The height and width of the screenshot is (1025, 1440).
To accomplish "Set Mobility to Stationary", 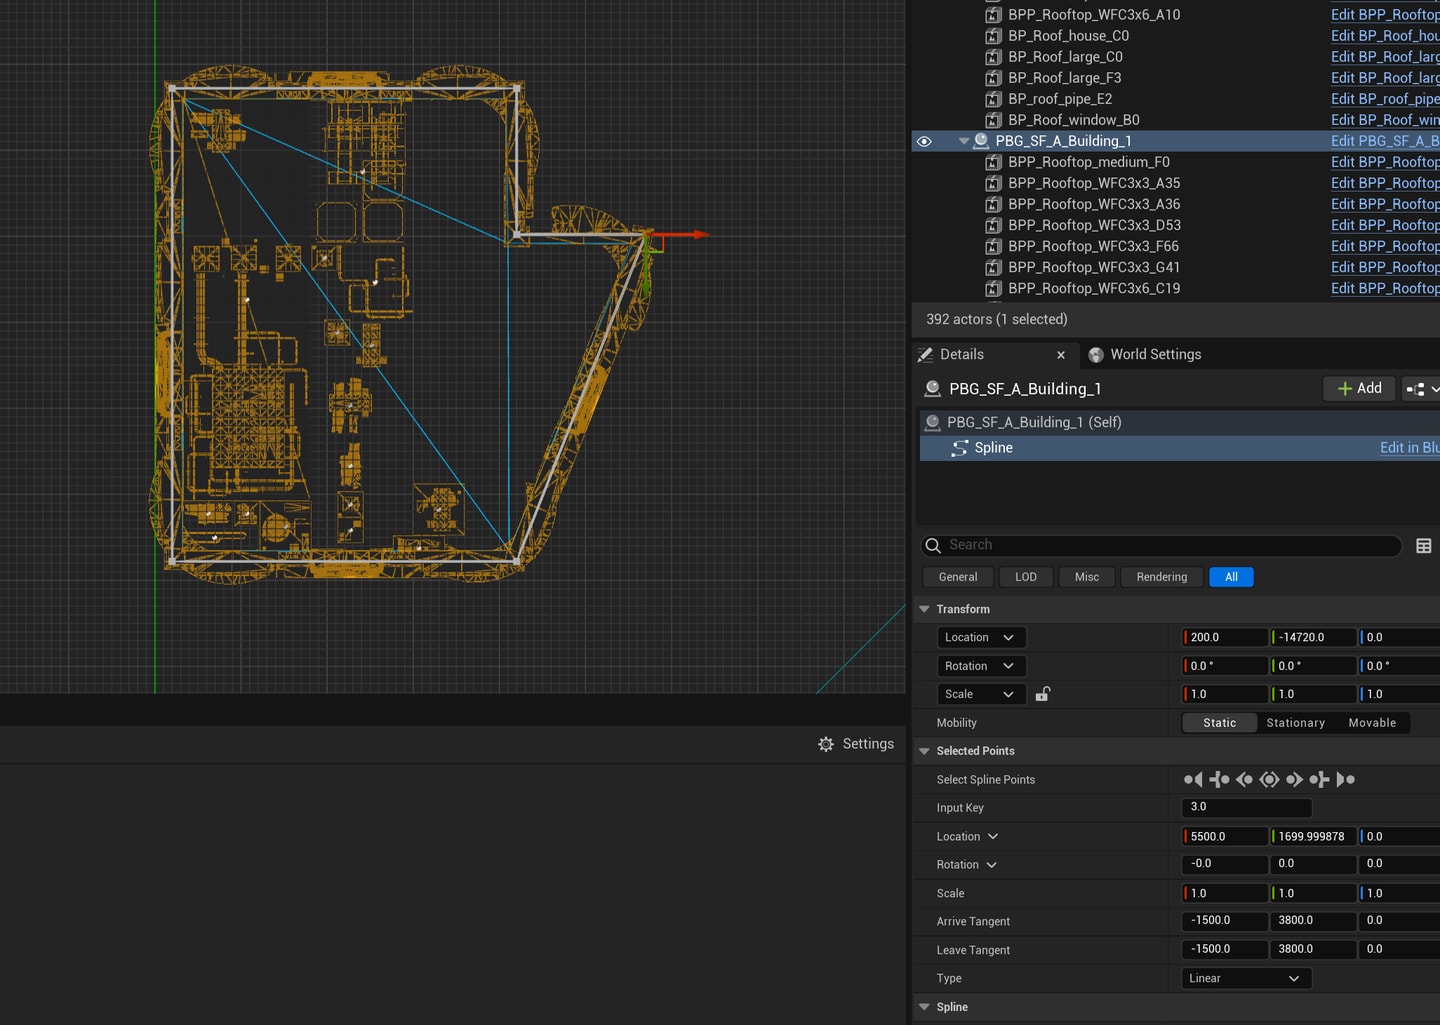I will click(1295, 723).
